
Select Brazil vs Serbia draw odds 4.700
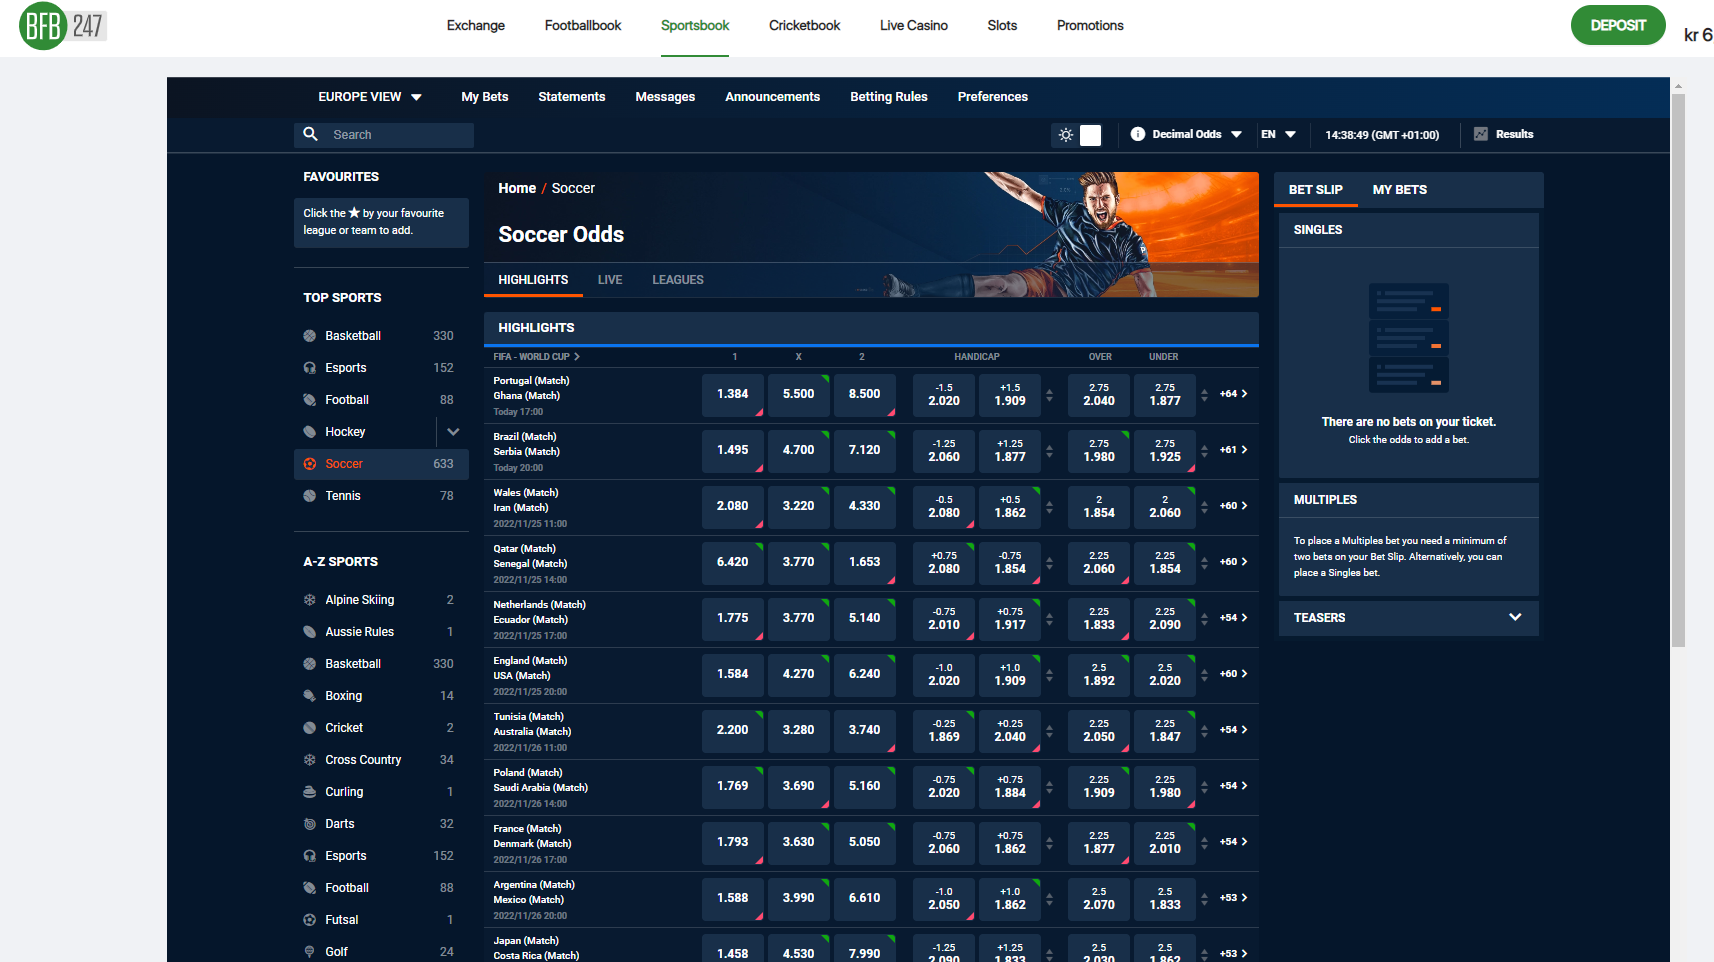[x=798, y=450]
